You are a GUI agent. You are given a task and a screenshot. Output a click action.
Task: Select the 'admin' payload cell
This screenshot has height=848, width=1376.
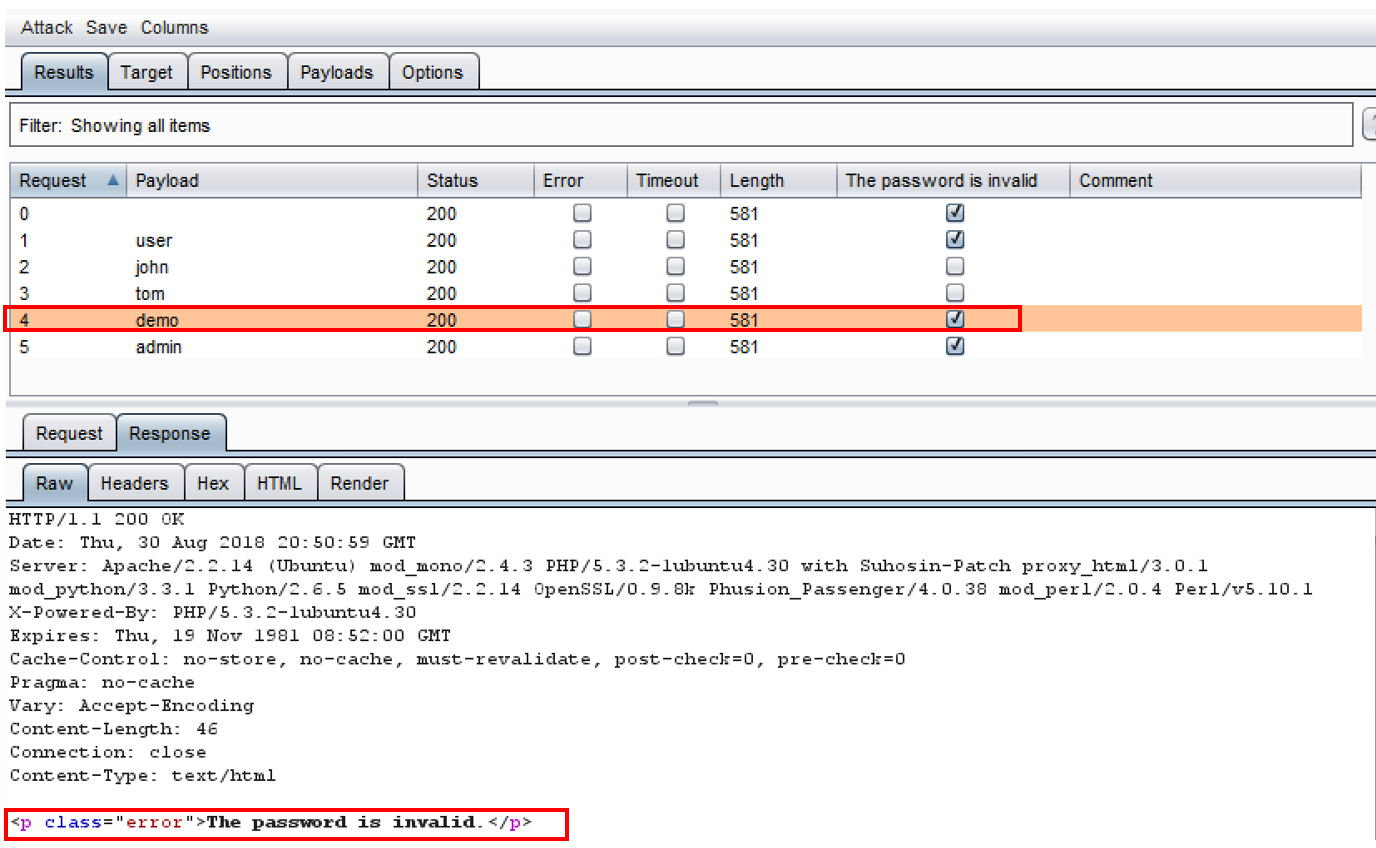click(159, 347)
